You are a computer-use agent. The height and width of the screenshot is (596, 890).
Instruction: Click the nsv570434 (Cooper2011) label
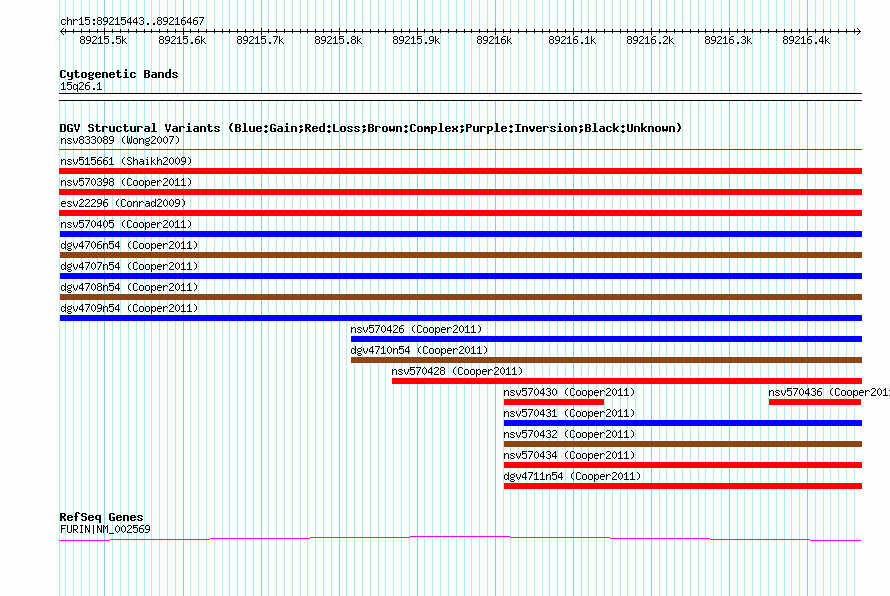pos(569,455)
